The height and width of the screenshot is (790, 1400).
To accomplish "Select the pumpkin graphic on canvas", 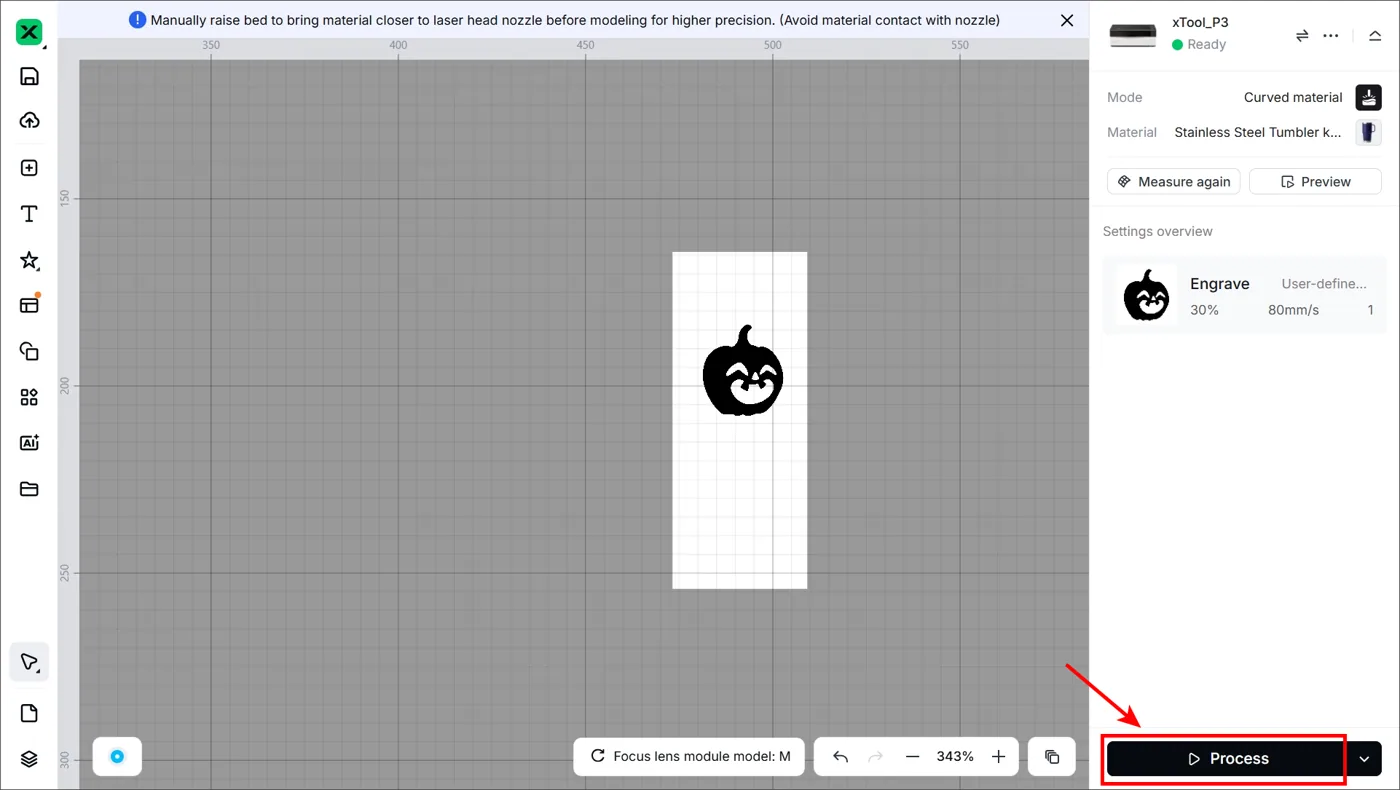I will tap(743, 371).
